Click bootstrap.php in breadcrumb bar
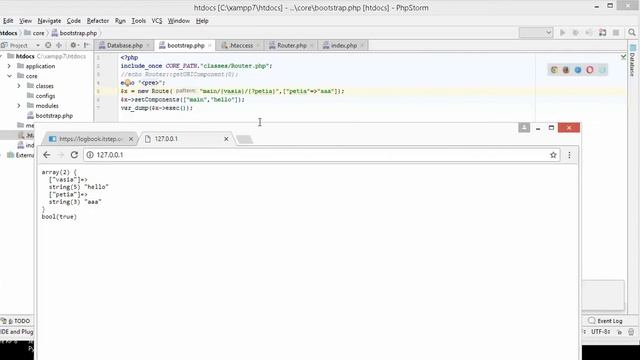 (78, 33)
